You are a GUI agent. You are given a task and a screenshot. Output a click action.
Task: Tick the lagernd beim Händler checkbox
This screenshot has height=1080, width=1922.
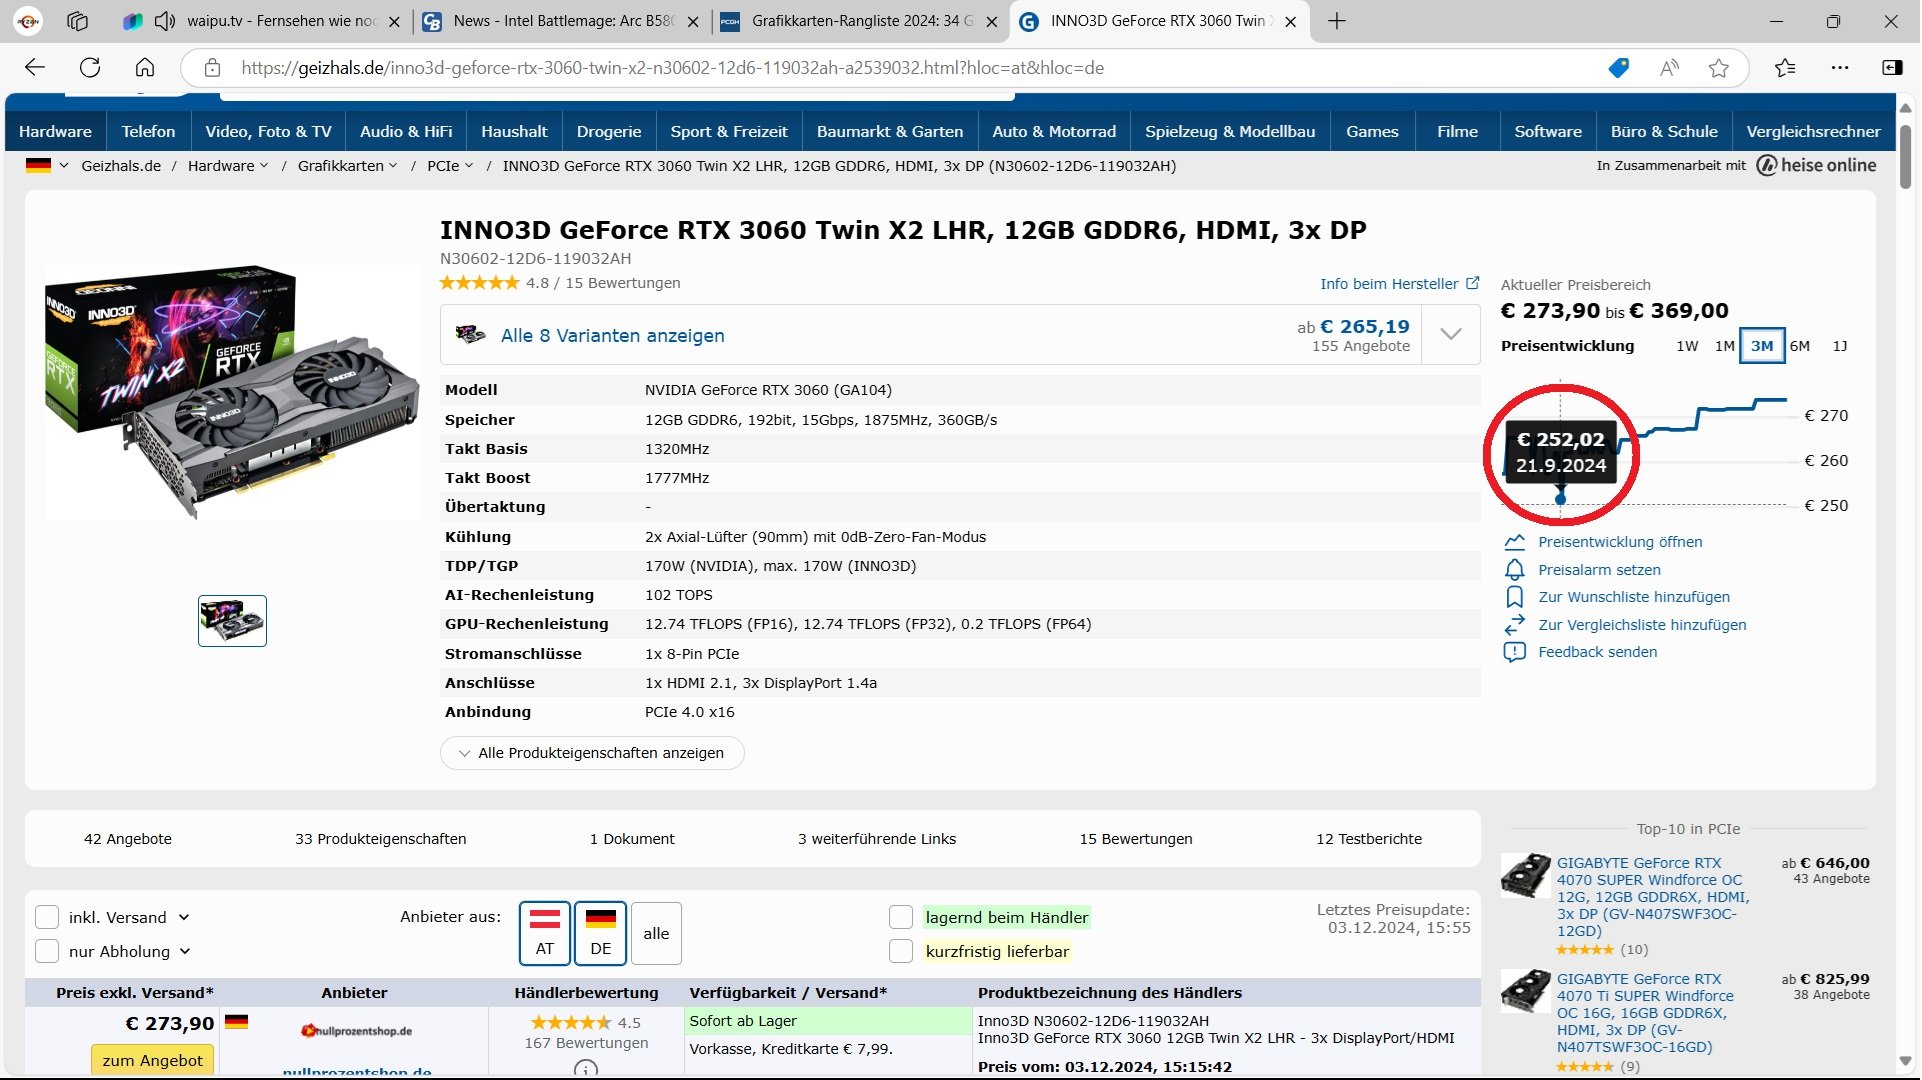pos(902,918)
